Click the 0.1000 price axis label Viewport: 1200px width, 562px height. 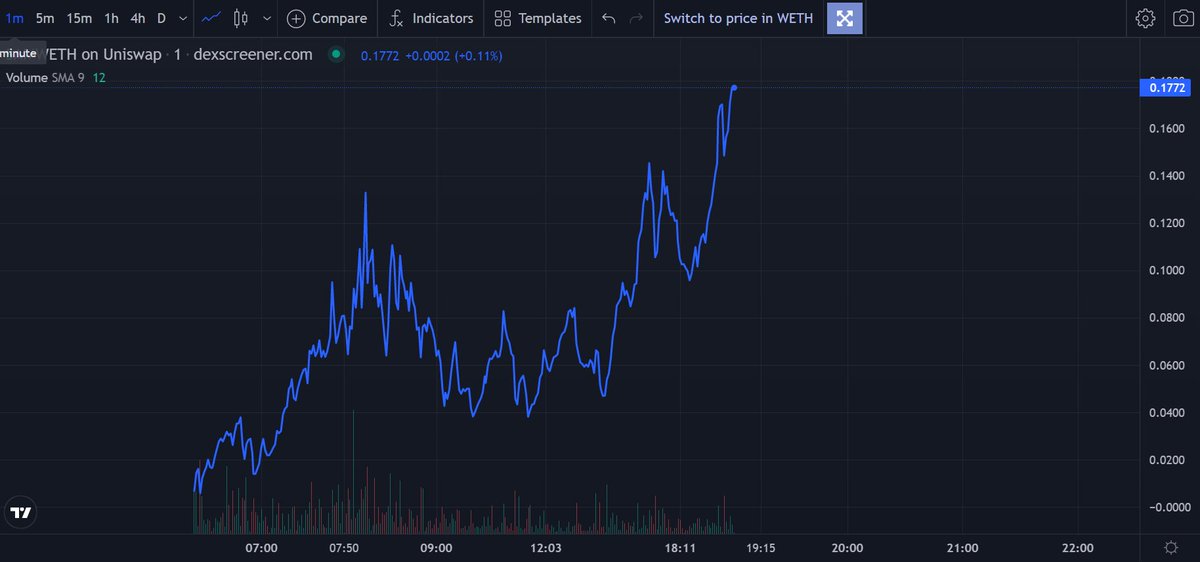(1168, 271)
